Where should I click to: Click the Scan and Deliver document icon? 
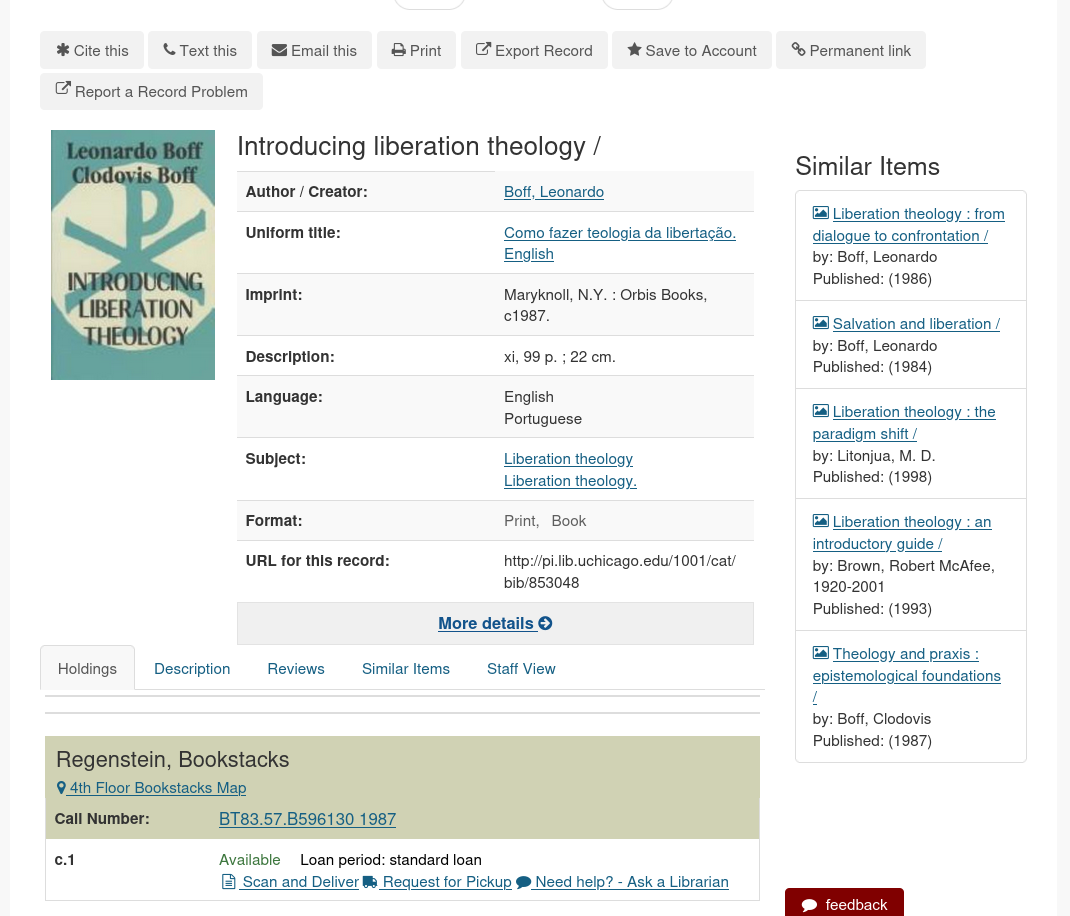[229, 881]
